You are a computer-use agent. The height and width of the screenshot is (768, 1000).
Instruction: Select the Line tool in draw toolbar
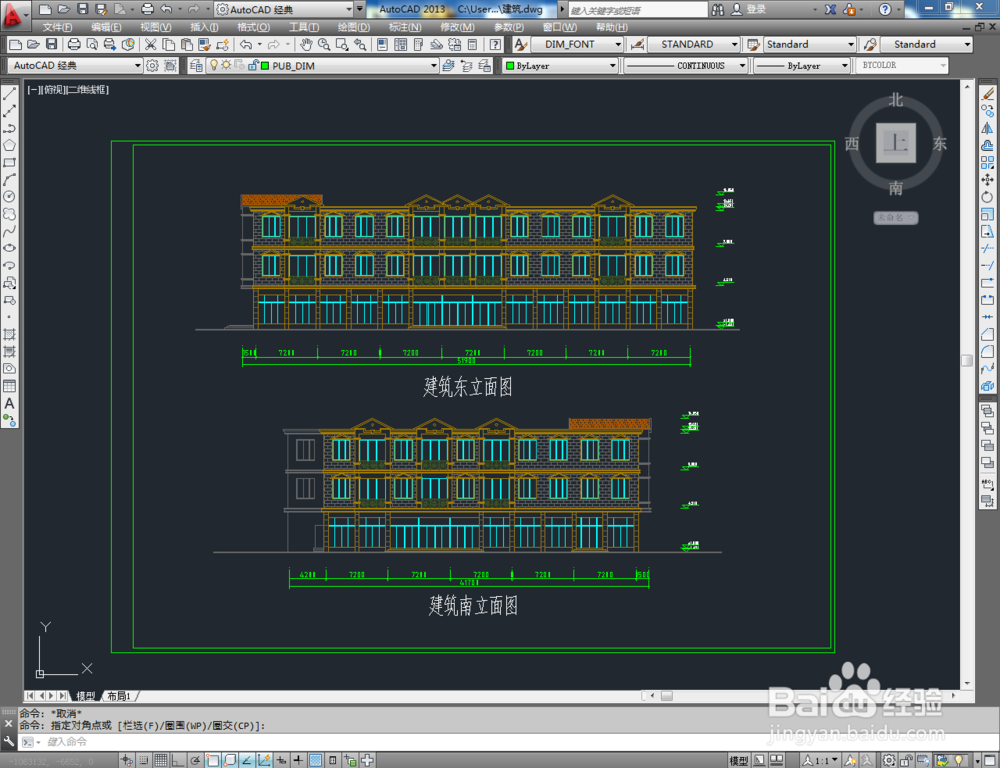(10, 94)
